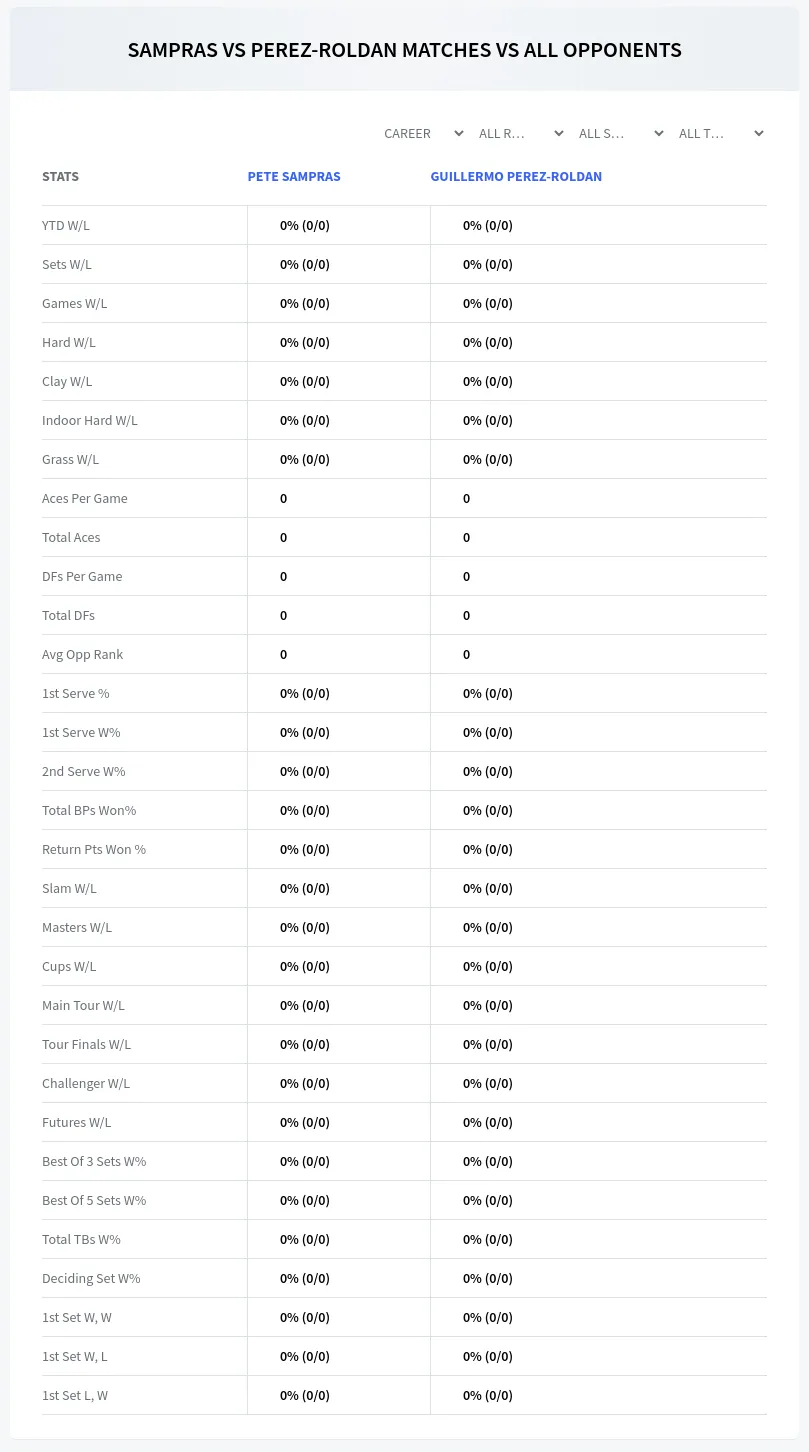Click the chevron arrow beside ALL T…
809x1452 pixels.
point(759,133)
